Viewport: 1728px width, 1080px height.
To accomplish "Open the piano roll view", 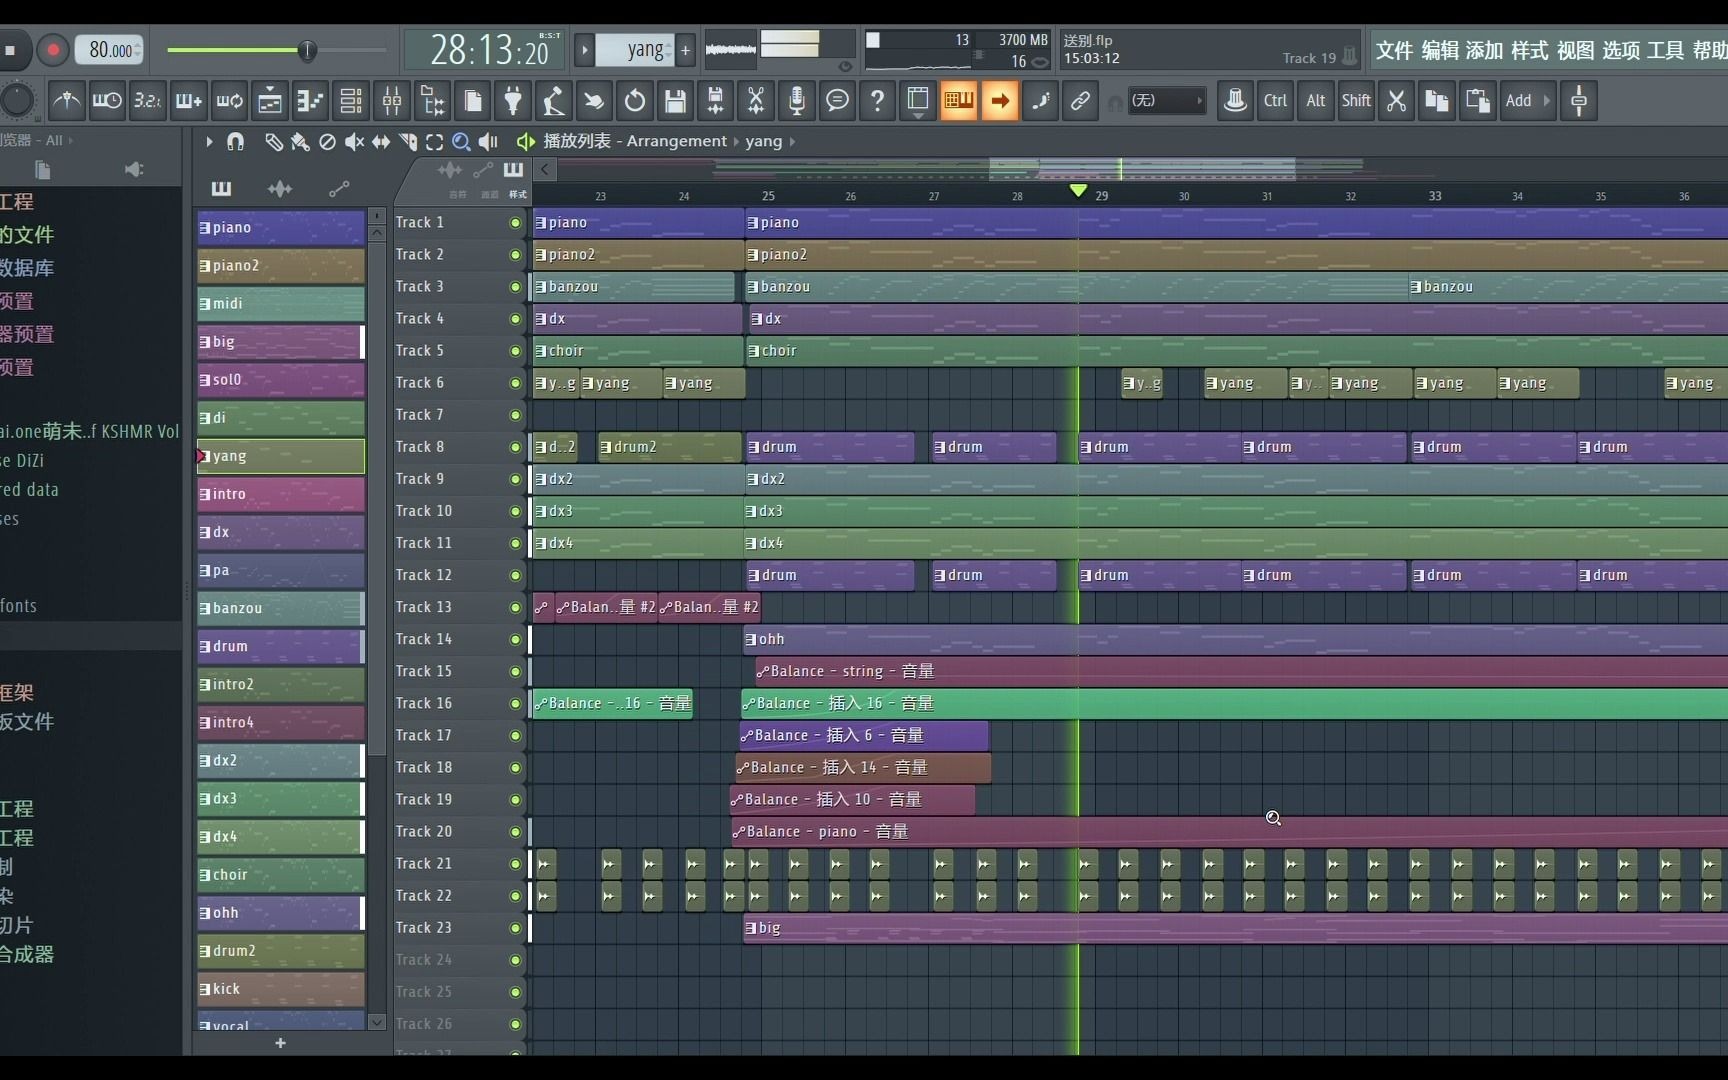I will tap(311, 101).
